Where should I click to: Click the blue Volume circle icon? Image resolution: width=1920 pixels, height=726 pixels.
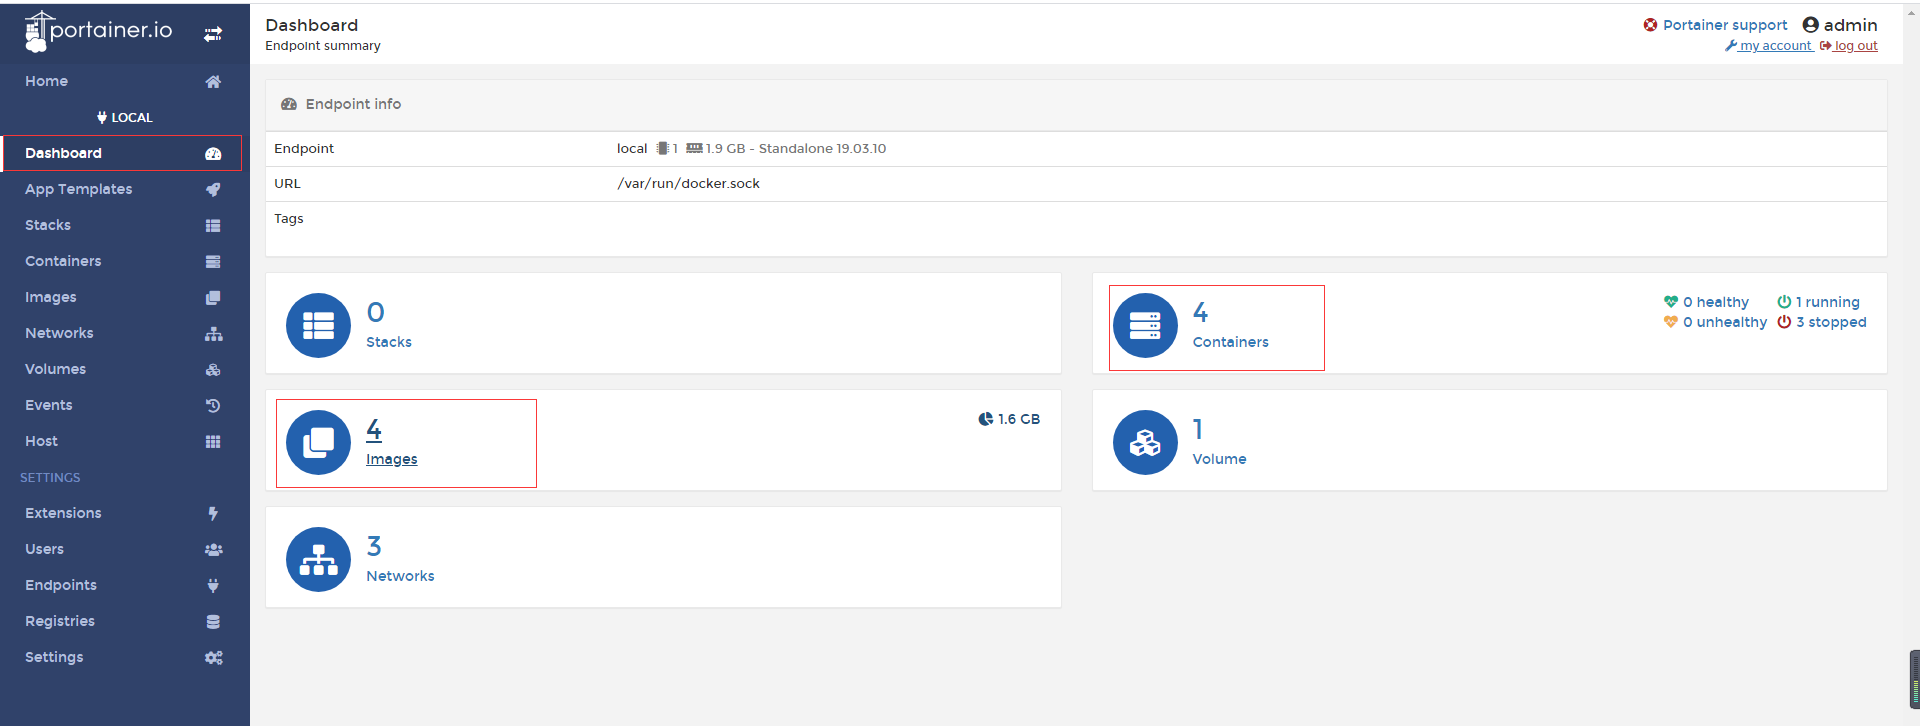coord(1145,442)
